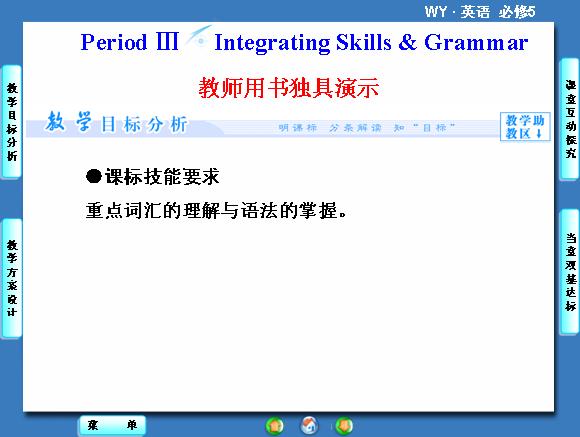The height and width of the screenshot is (437, 580).
Task: Click the green down-arrow next-page icon
Action: point(344,426)
